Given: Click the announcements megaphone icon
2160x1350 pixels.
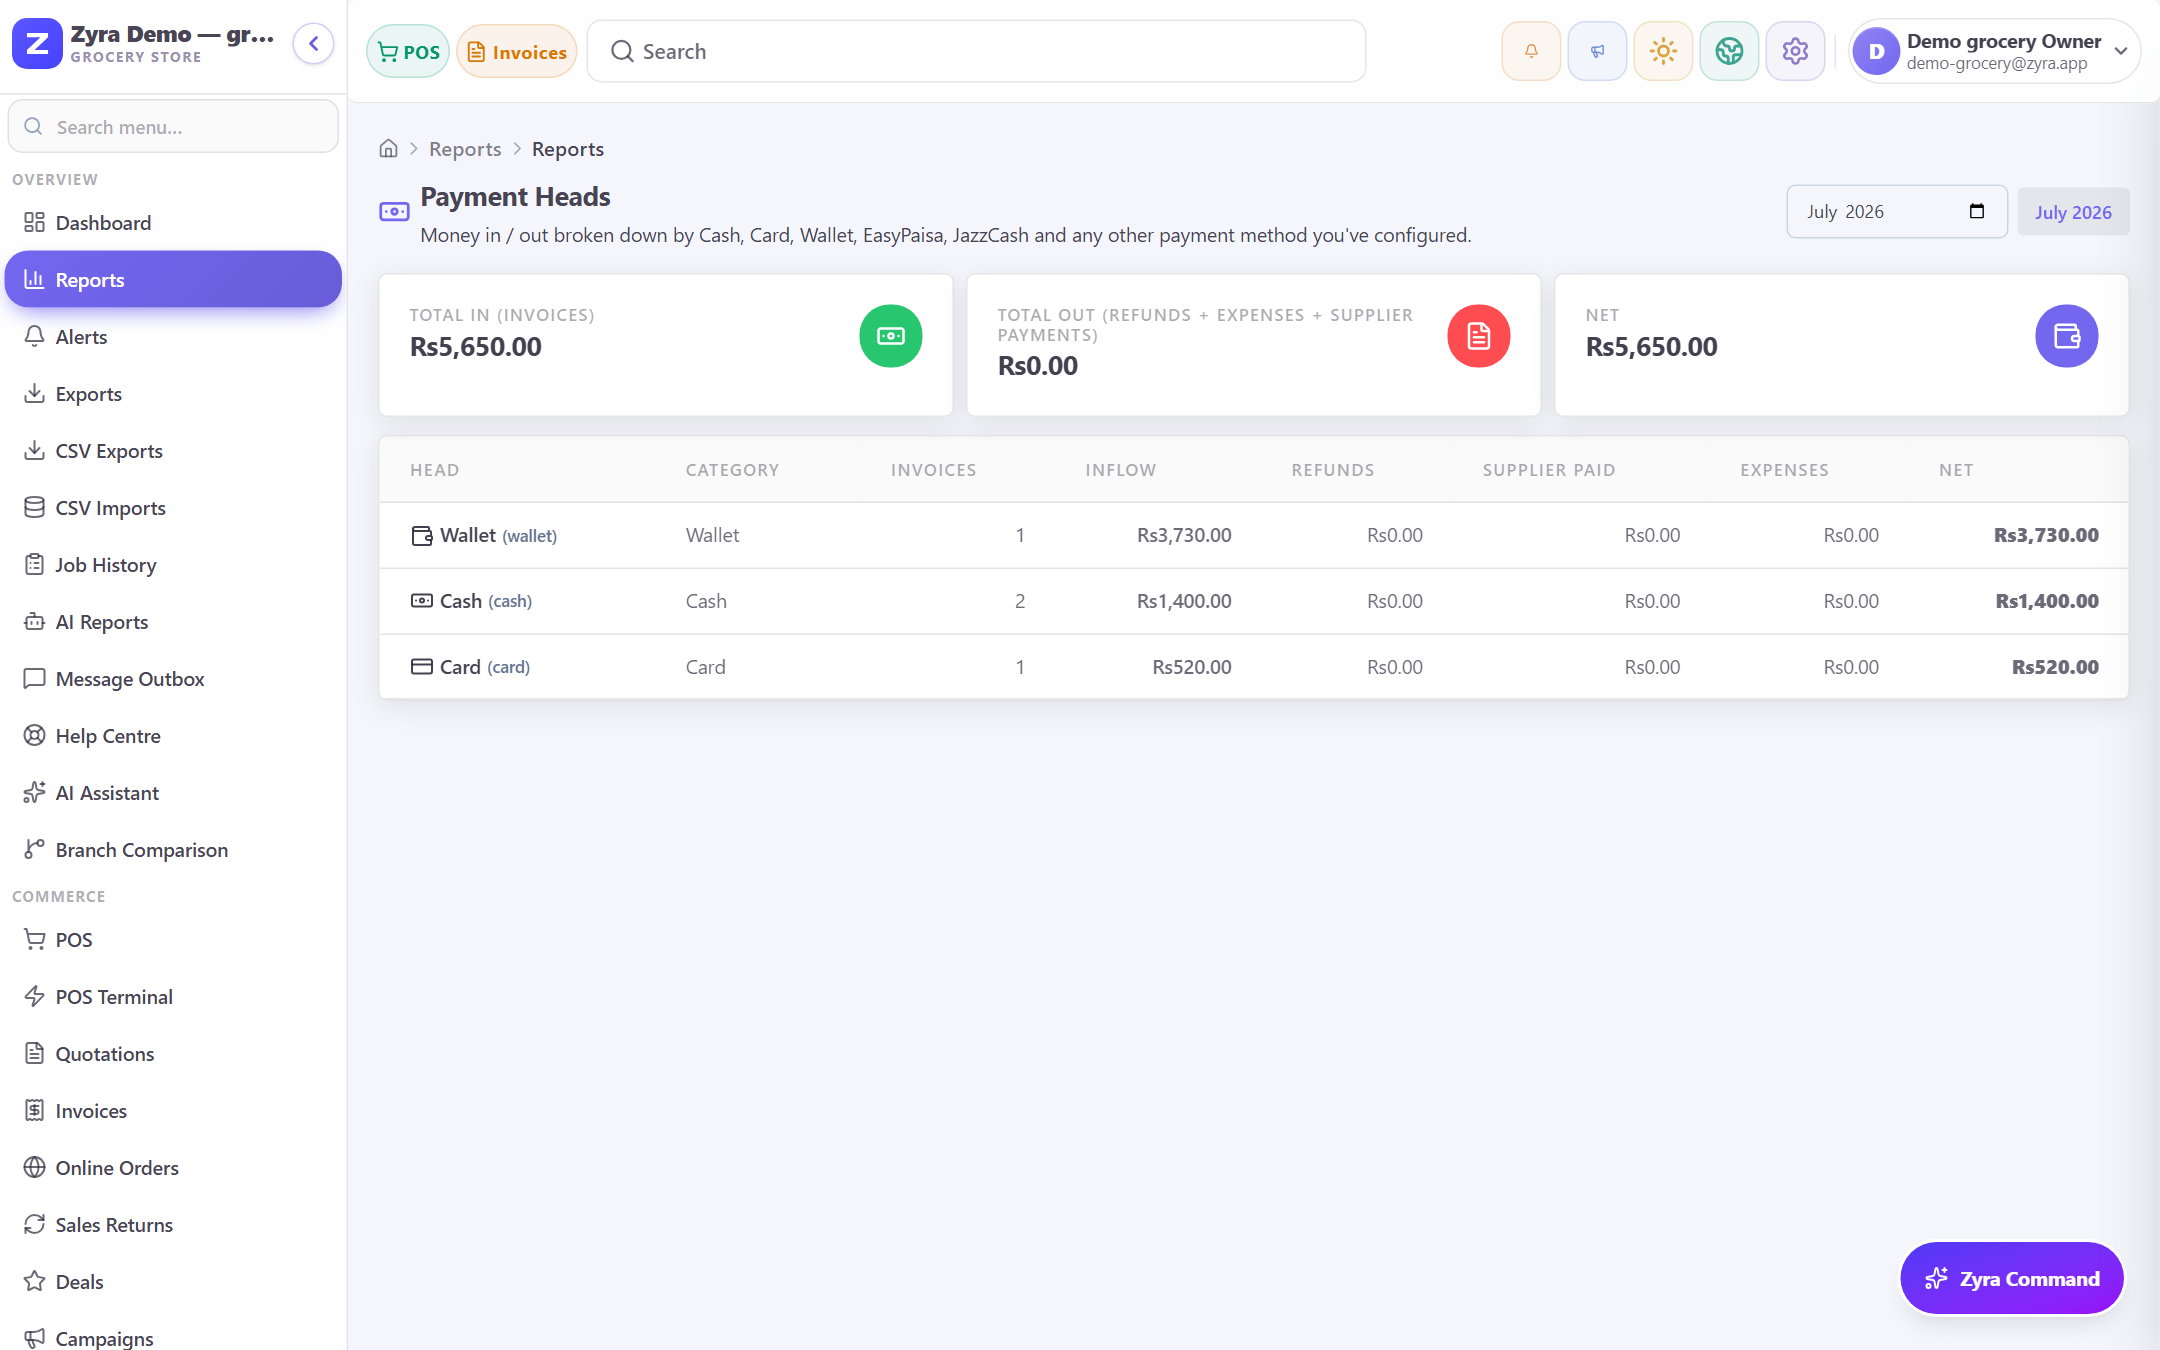Looking at the screenshot, I should click(1597, 51).
